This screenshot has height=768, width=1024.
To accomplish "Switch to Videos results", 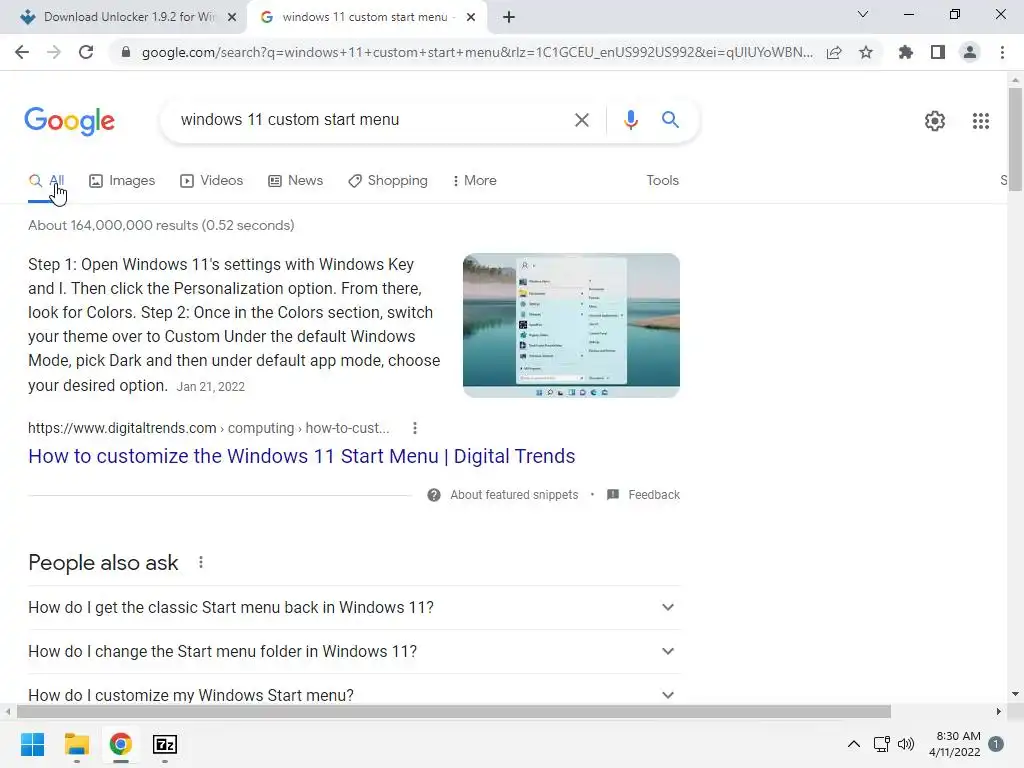I will 212,181.
